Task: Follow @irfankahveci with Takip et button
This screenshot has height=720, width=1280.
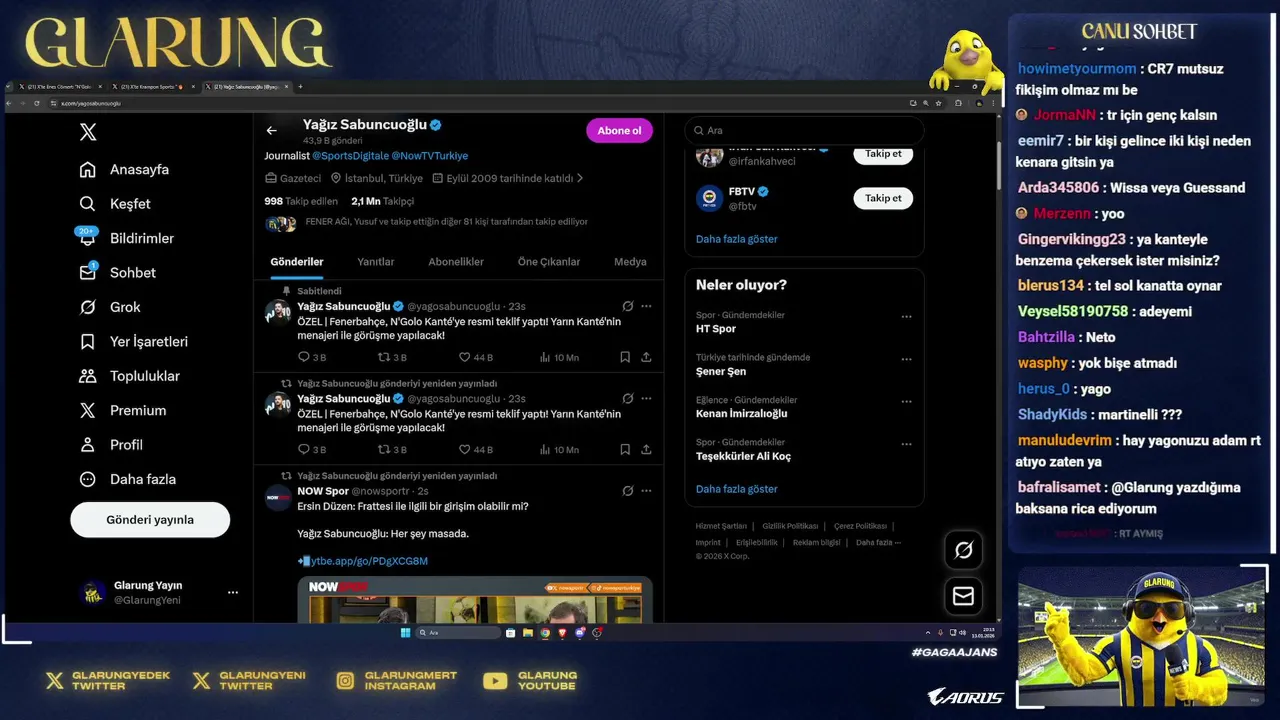Action: tap(883, 154)
